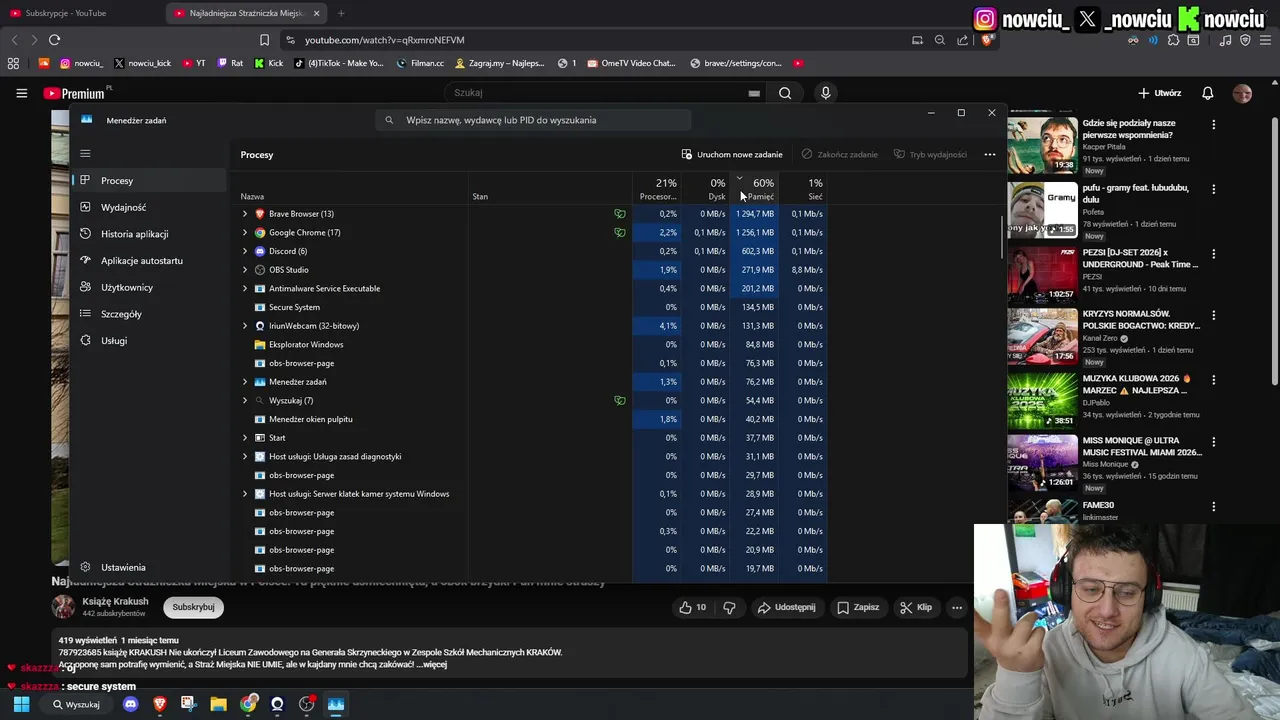Sort processes by Nazwa column

point(352,188)
